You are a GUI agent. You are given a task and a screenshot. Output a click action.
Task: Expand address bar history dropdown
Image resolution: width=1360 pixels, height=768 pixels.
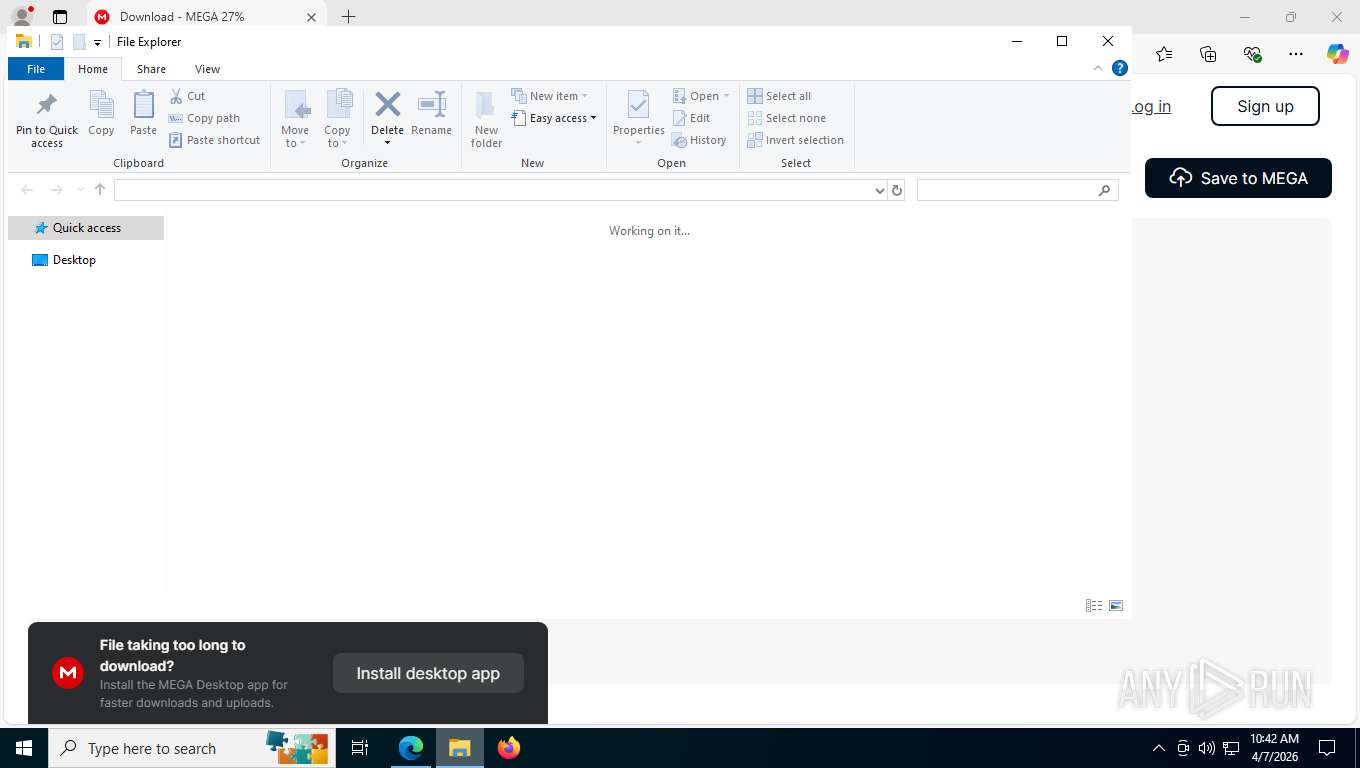[880, 190]
